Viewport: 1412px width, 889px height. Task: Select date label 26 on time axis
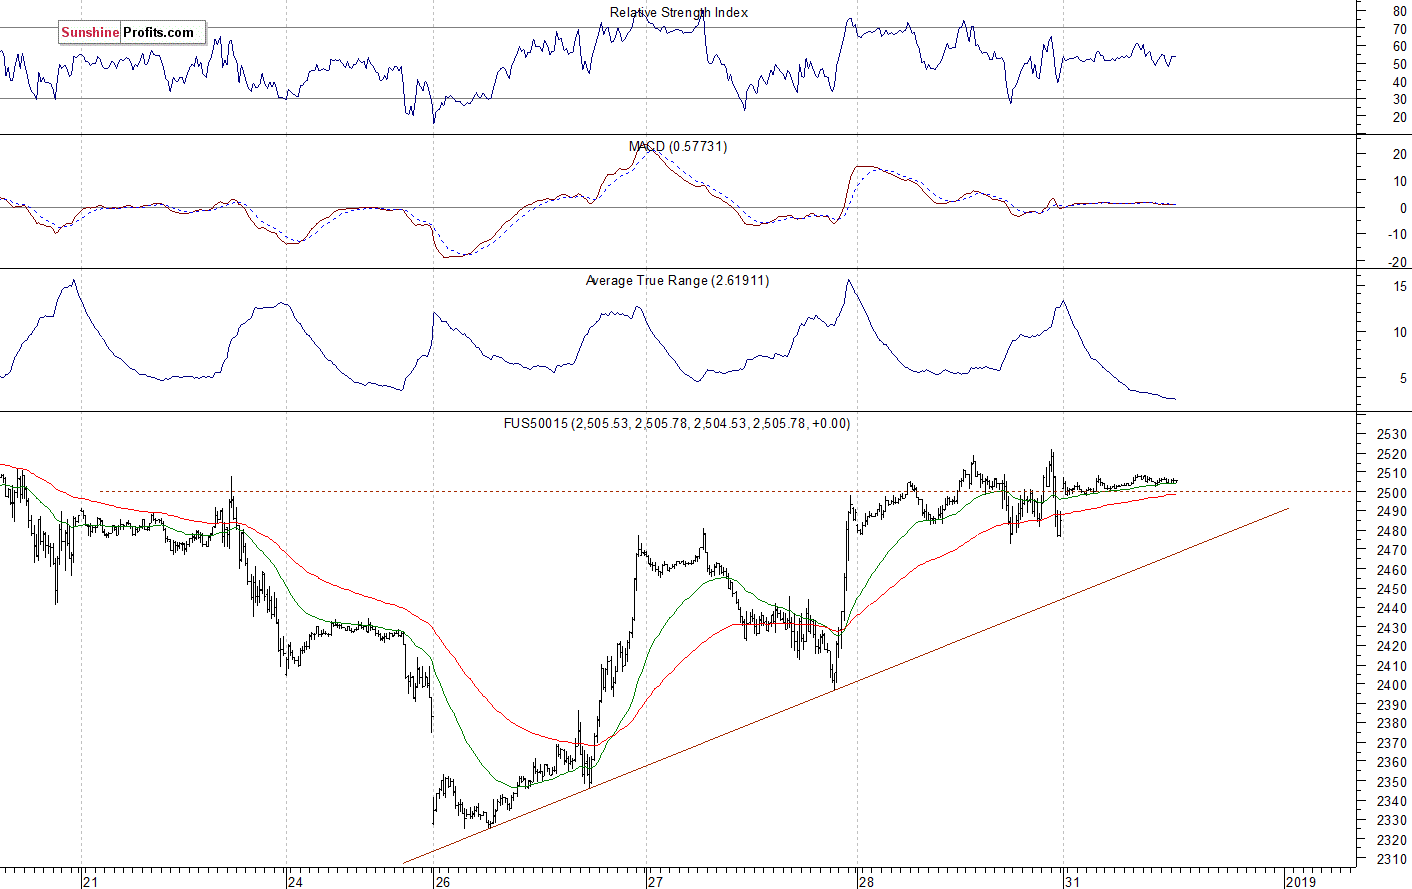443,882
